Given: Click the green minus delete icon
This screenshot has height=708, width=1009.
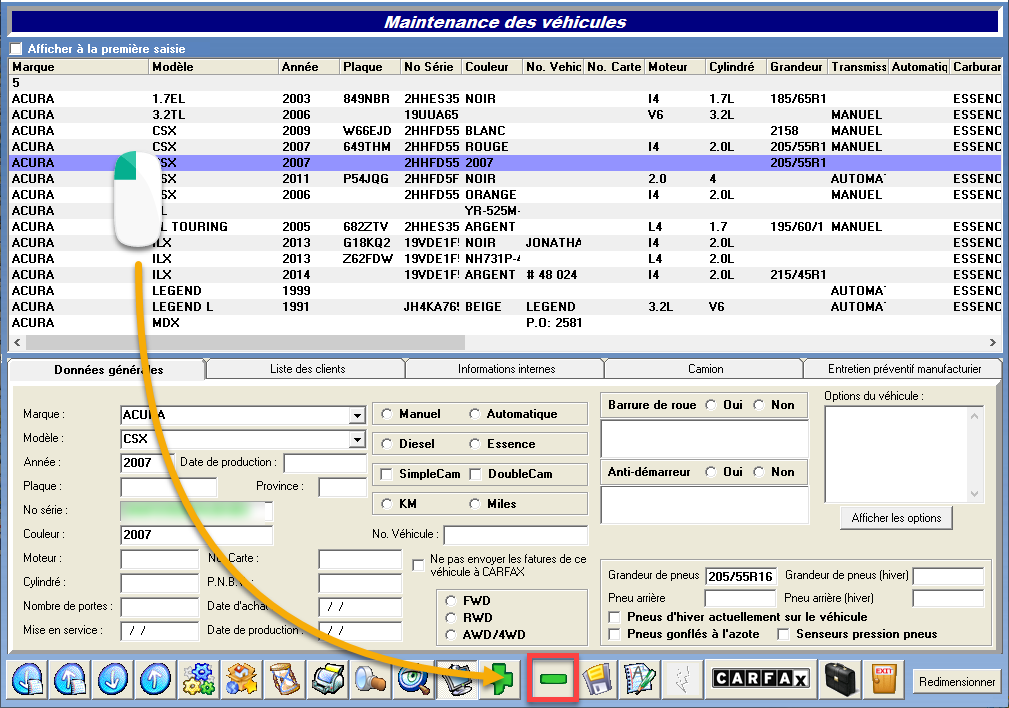Looking at the screenshot, I should click(553, 678).
